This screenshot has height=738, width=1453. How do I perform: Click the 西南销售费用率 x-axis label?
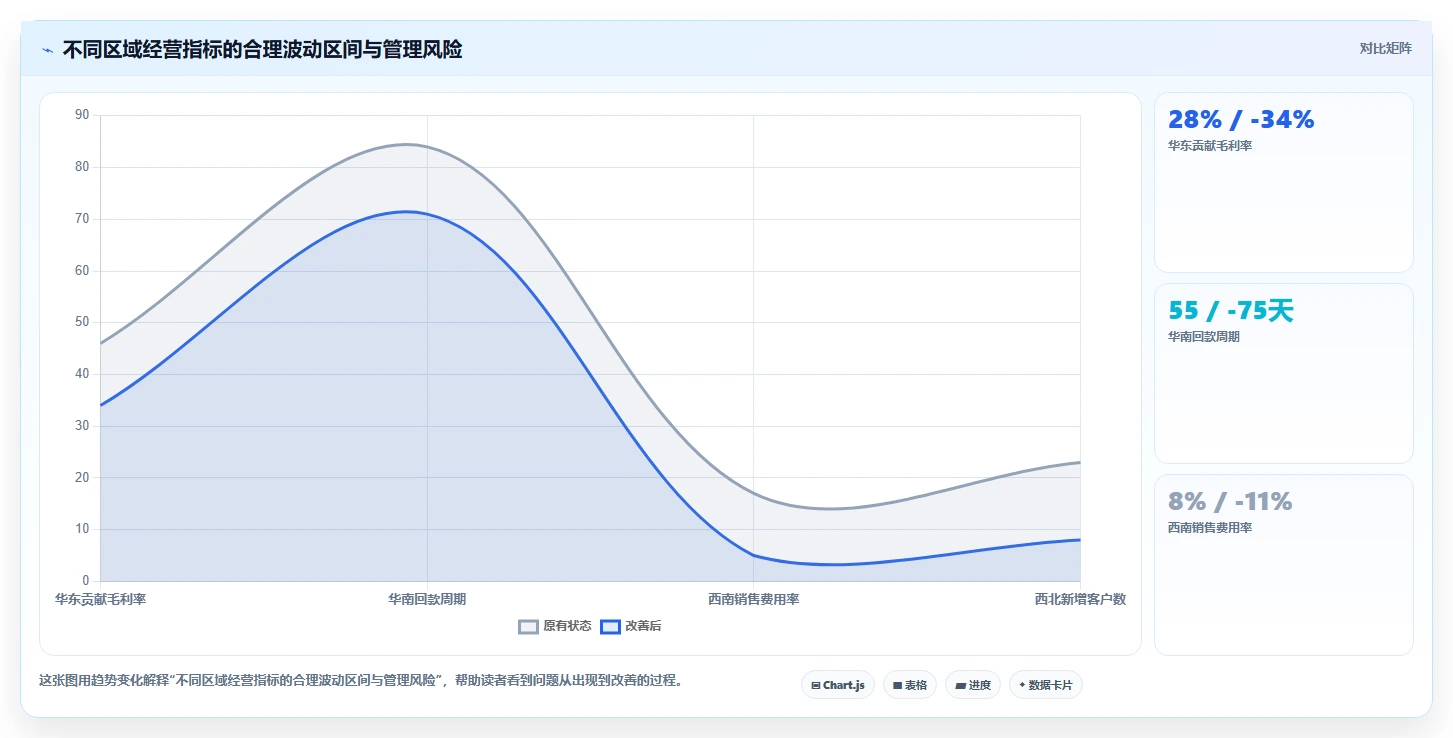(x=754, y=599)
